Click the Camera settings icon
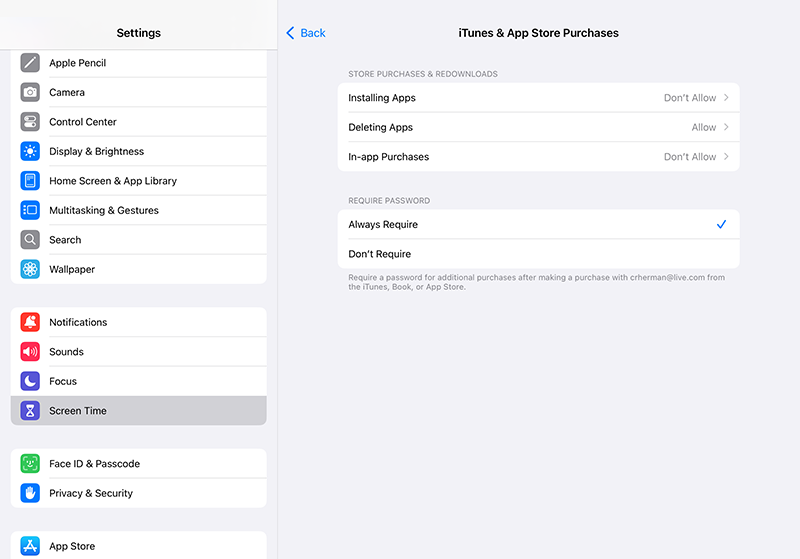800x559 pixels. point(30,92)
